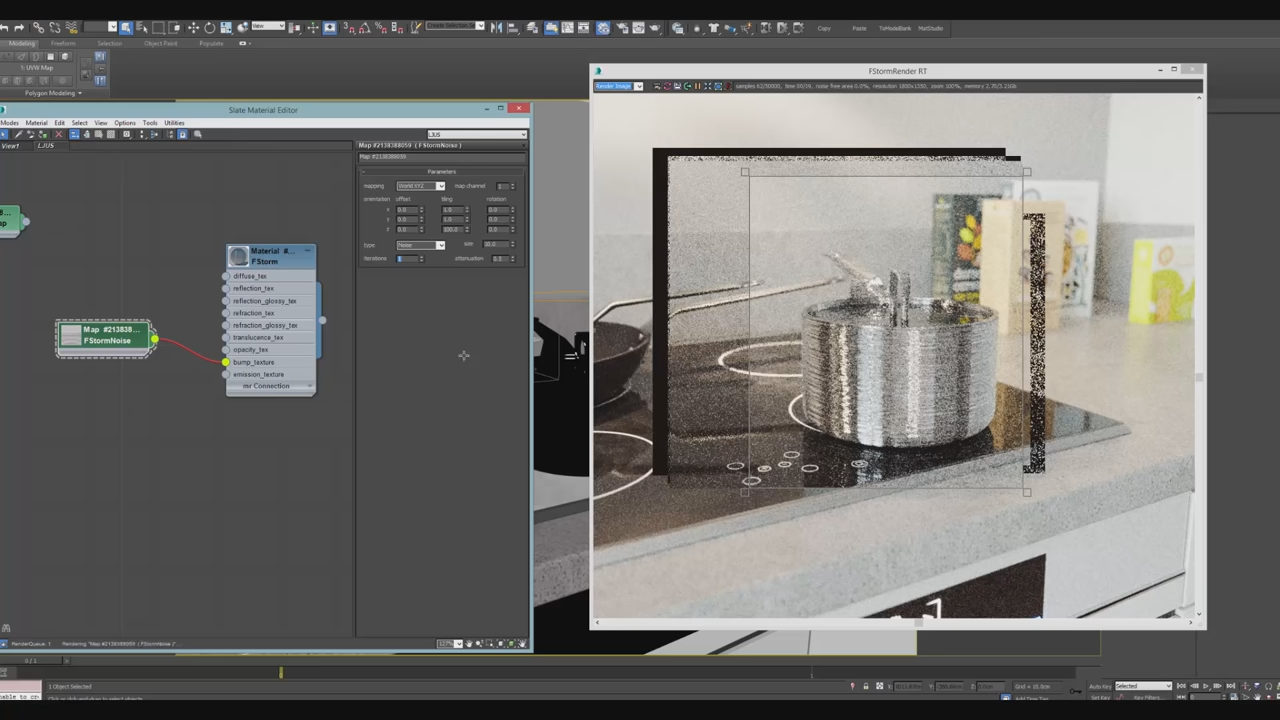The image size is (1280, 720).
Task: Switch to the View1 tab
Action: (11, 145)
